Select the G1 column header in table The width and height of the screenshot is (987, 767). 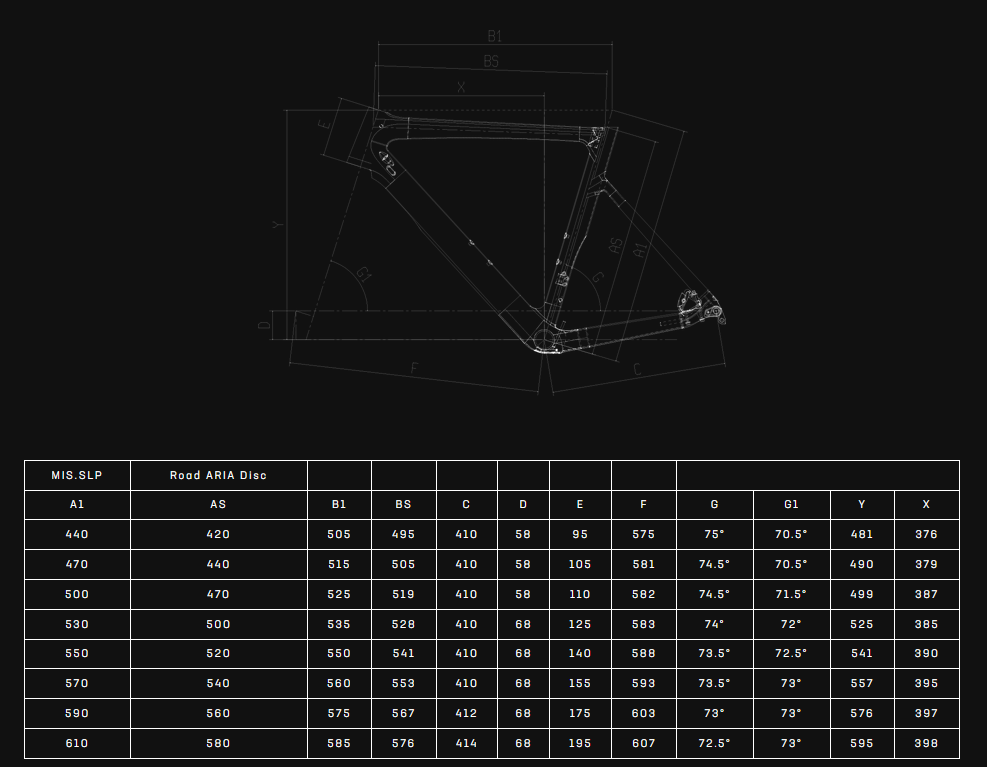pyautogui.click(x=791, y=505)
